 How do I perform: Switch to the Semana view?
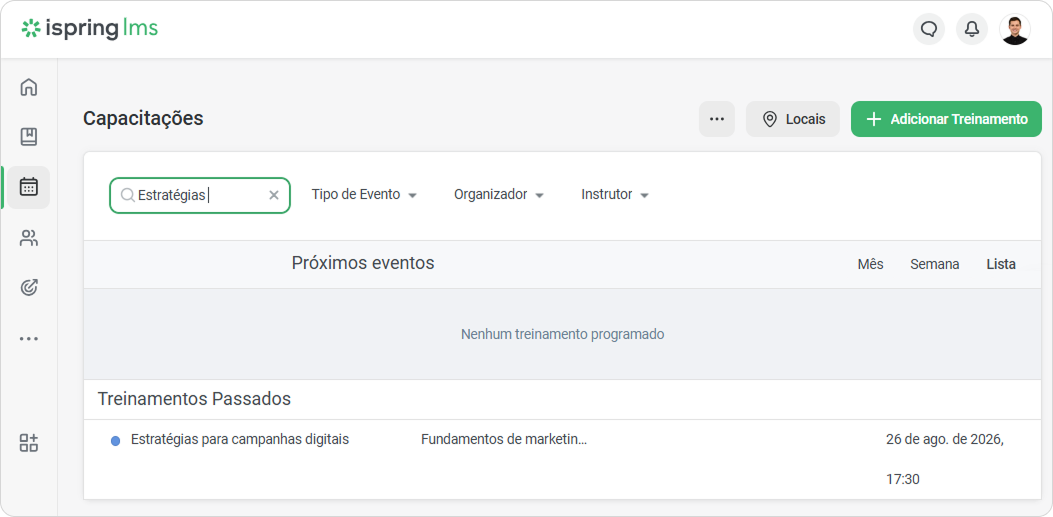tap(934, 265)
